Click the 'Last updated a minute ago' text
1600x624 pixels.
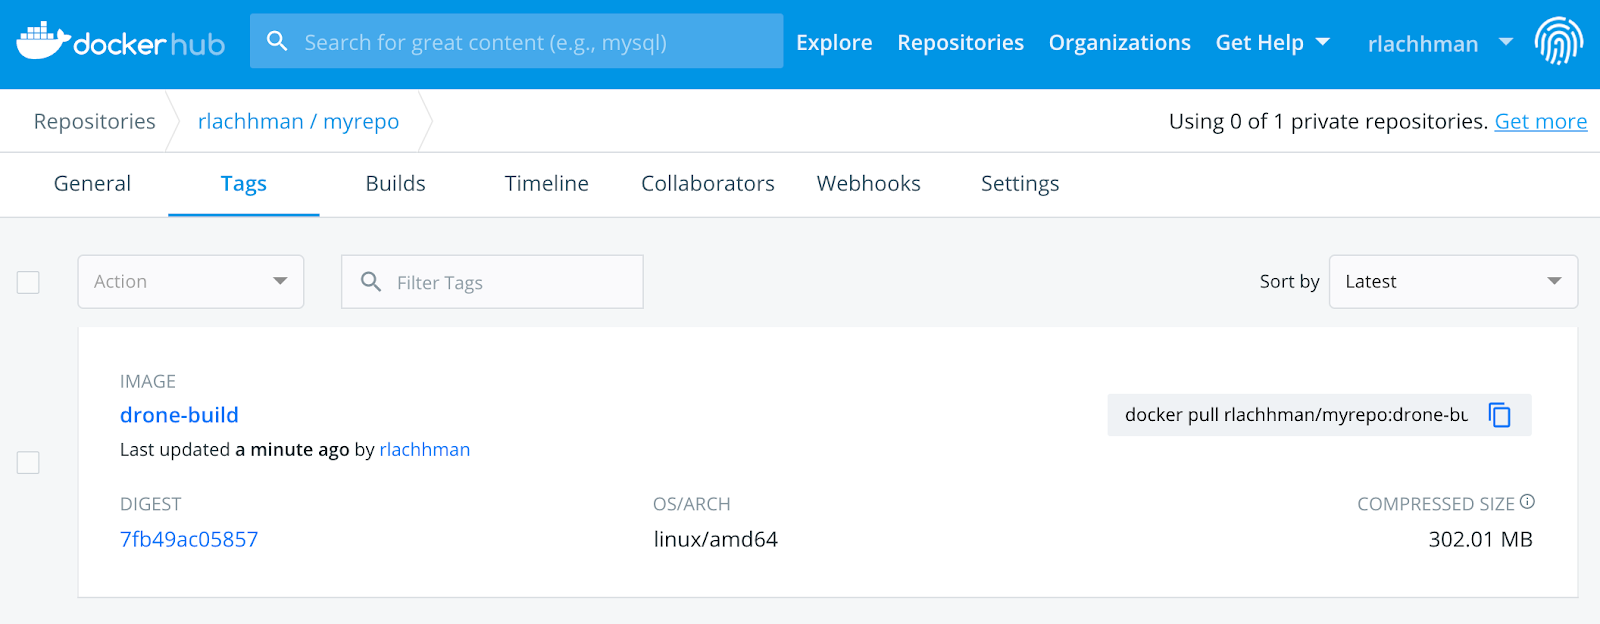point(235,450)
